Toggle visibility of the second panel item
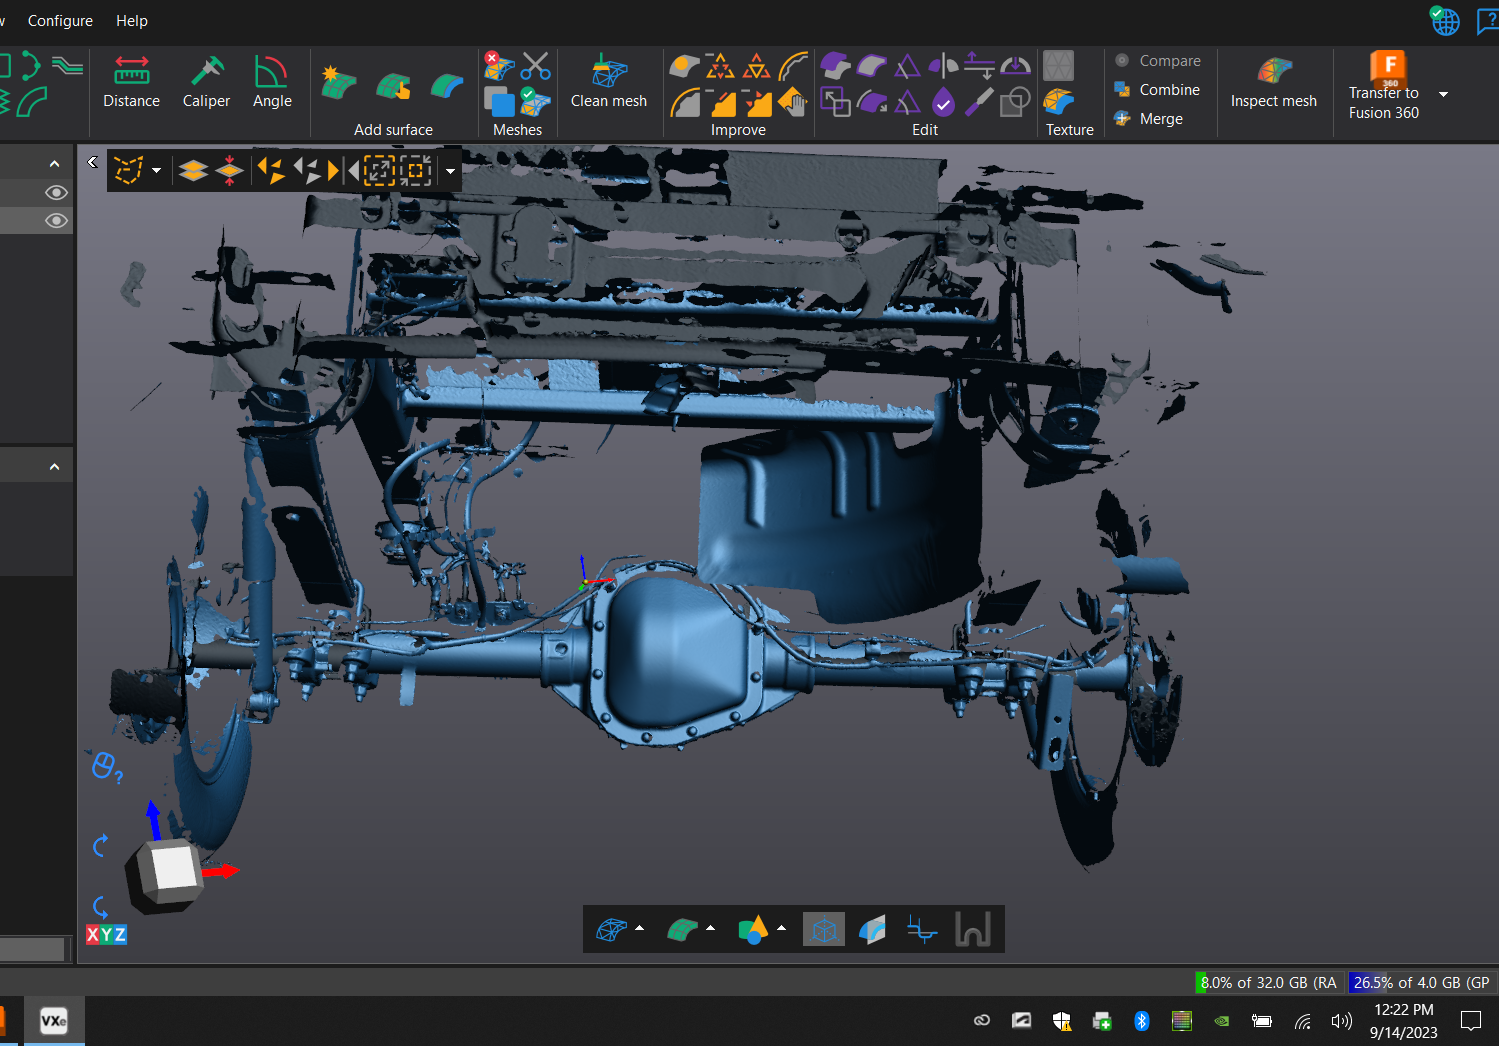The image size is (1499, 1046). (56, 220)
